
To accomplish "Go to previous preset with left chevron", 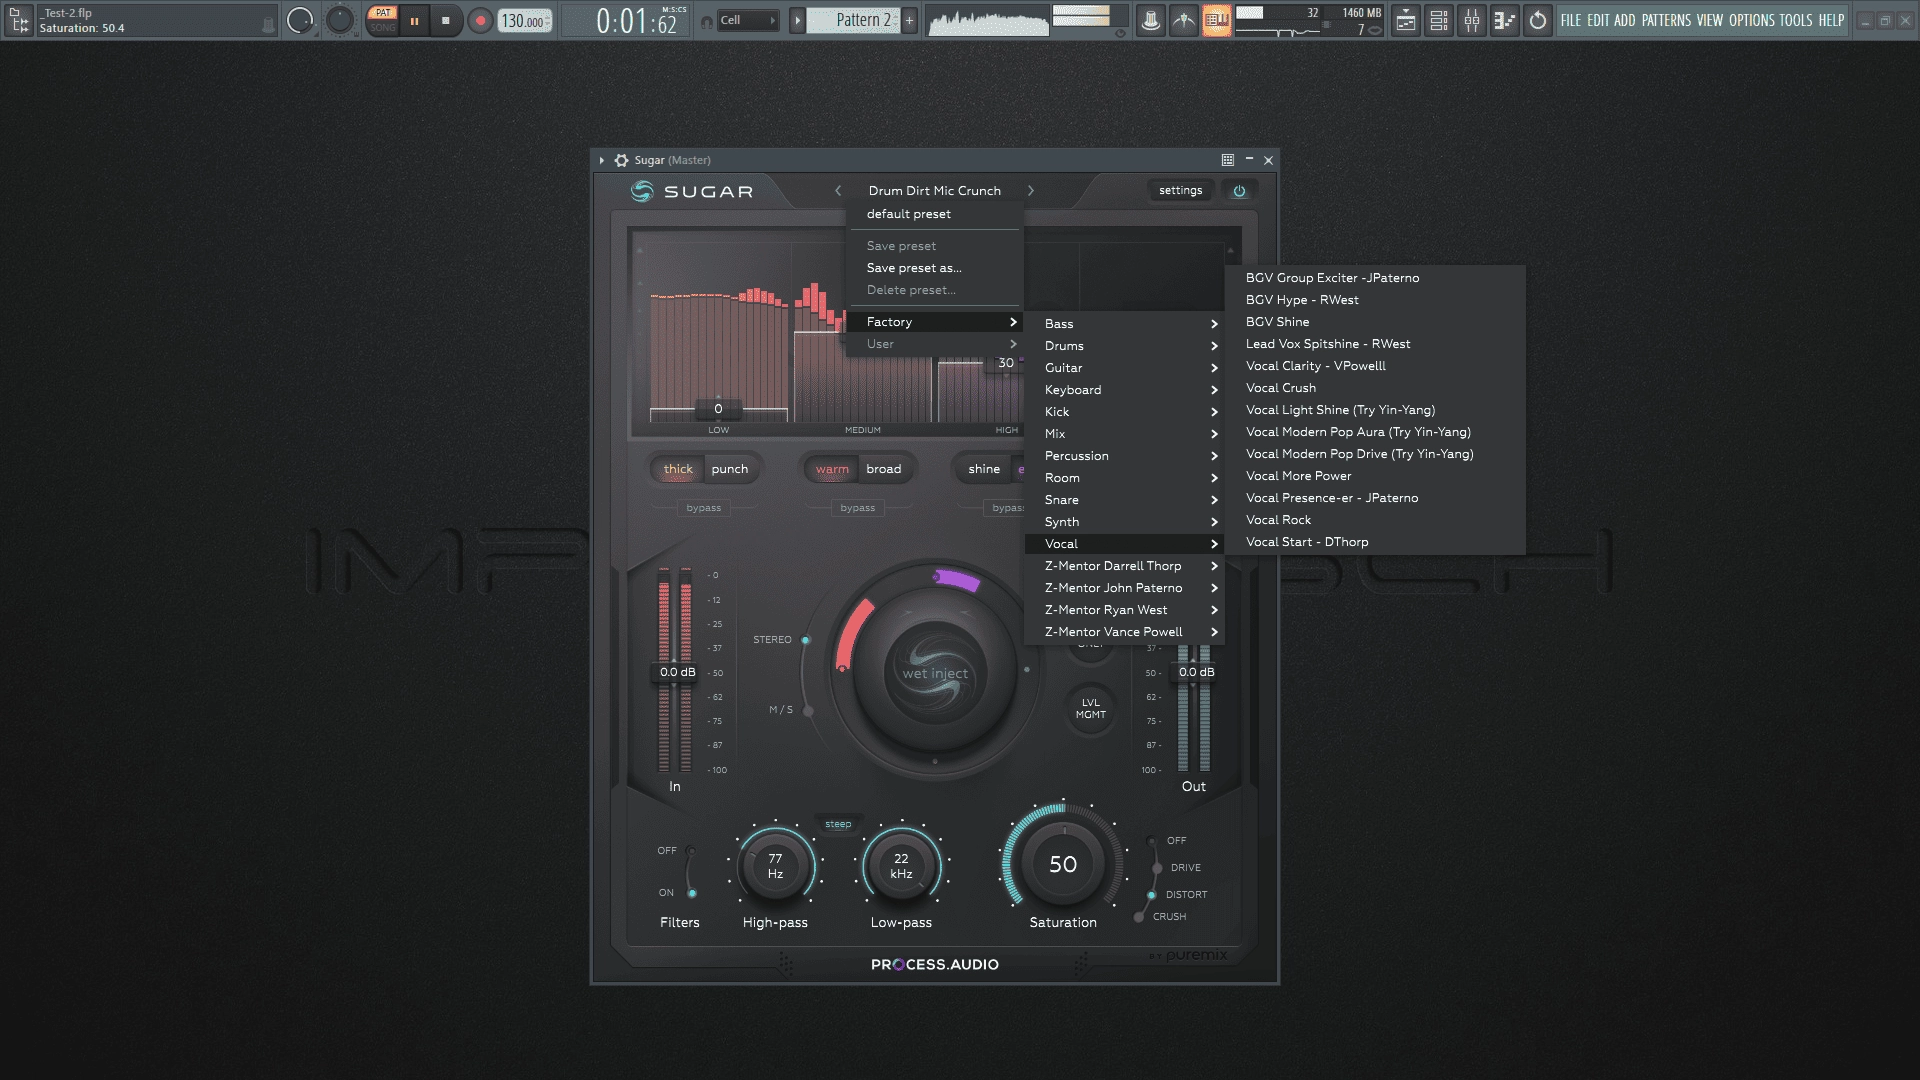I will (838, 190).
